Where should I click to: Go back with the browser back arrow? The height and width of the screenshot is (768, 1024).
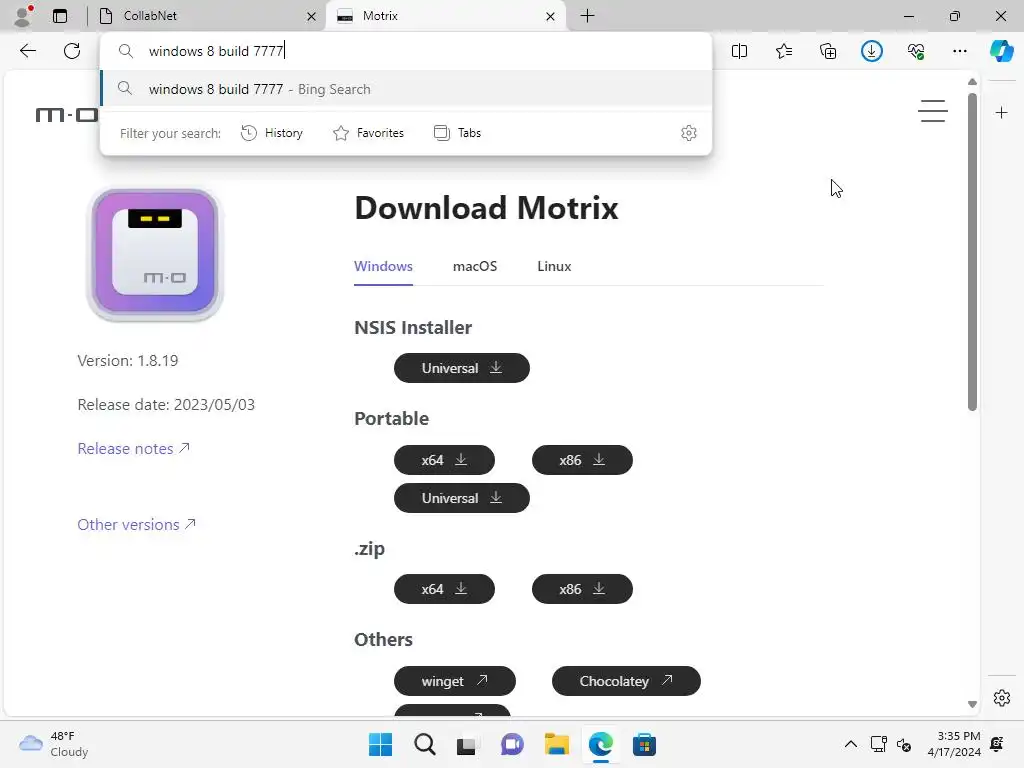point(27,51)
